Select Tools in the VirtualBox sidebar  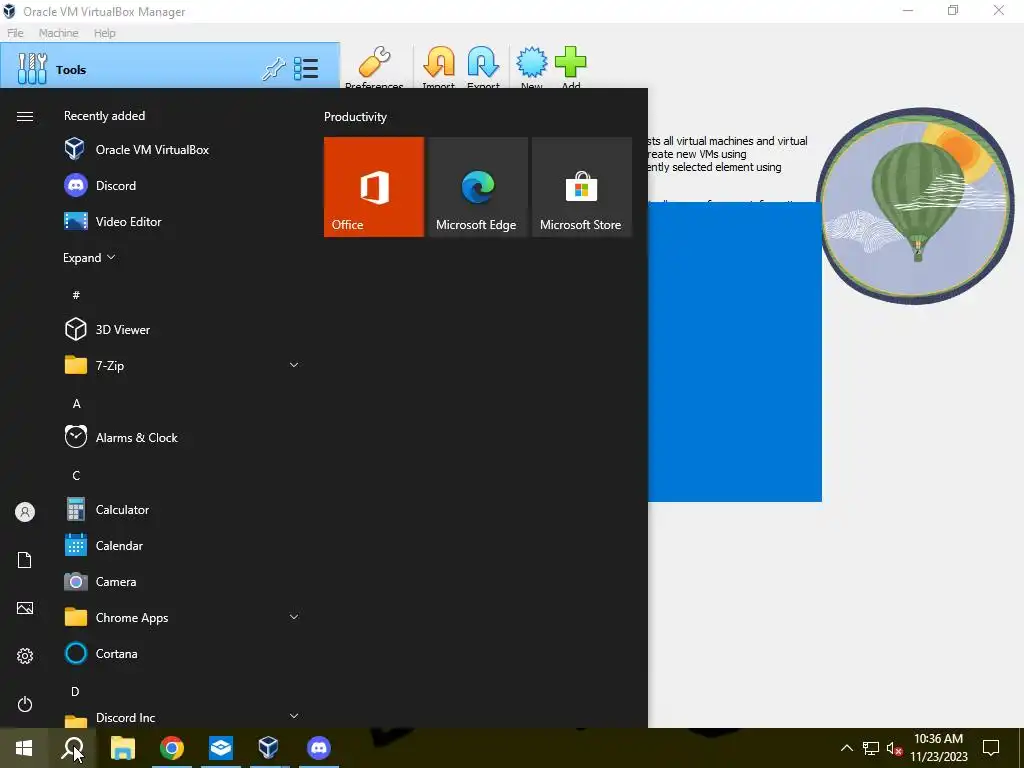click(170, 65)
